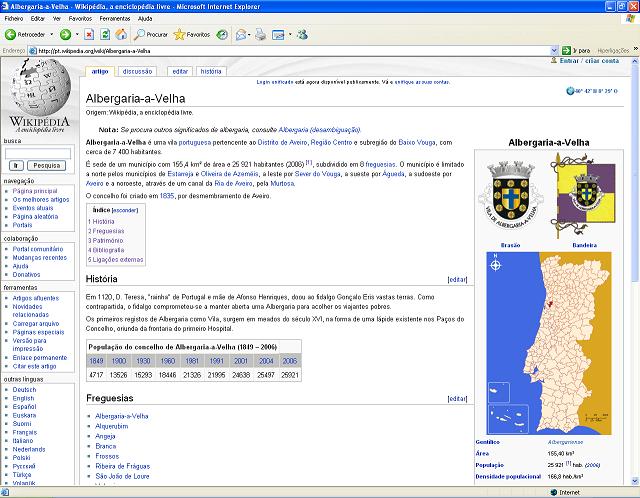Click the Edit page toolbar icon
The height and width of the screenshot is (498, 640).
278,35
